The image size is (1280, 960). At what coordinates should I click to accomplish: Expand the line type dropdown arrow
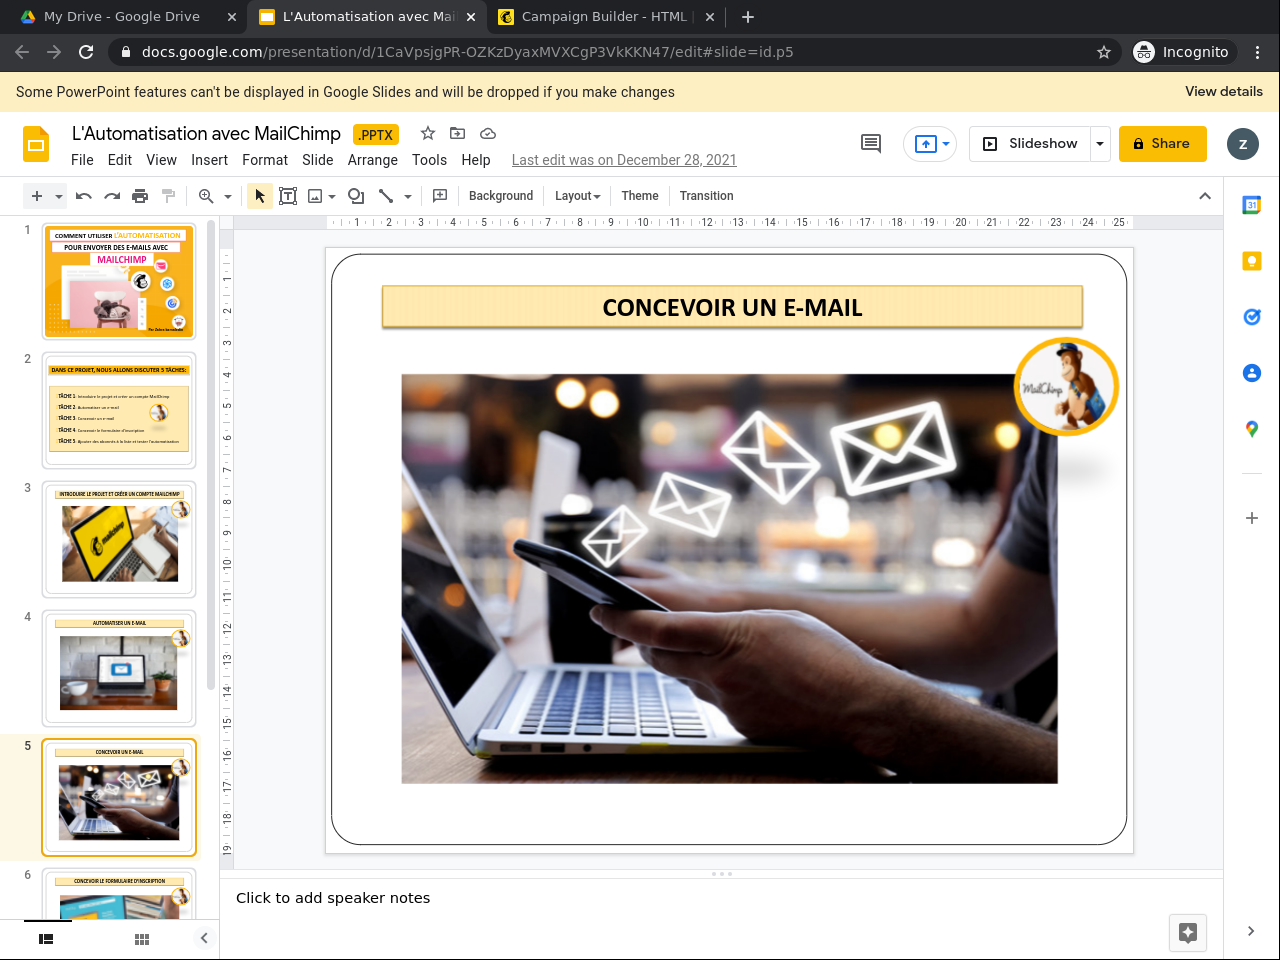tap(408, 196)
